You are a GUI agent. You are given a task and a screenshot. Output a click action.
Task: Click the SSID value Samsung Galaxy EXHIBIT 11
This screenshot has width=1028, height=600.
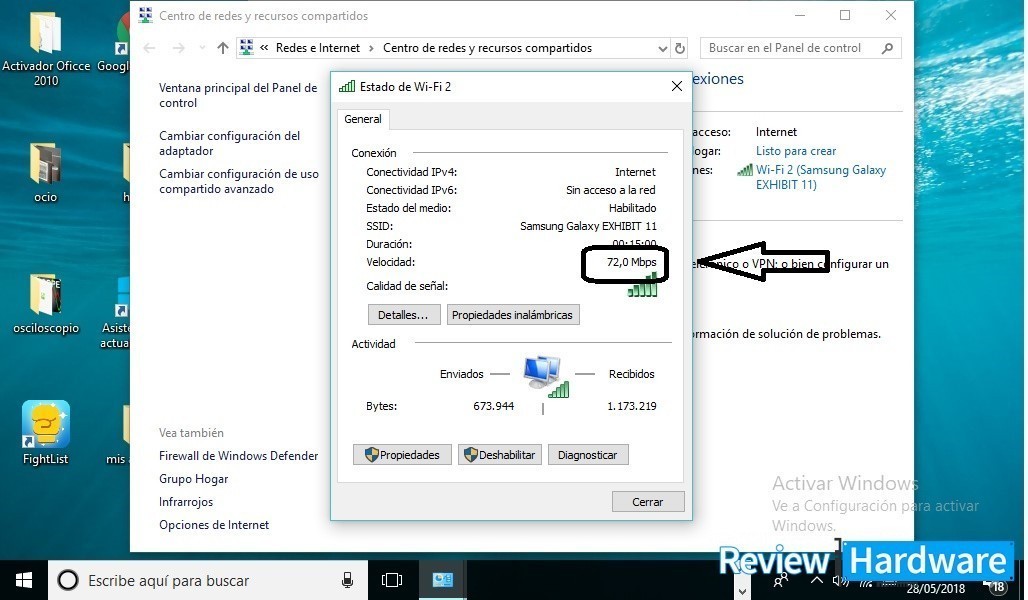pos(588,226)
